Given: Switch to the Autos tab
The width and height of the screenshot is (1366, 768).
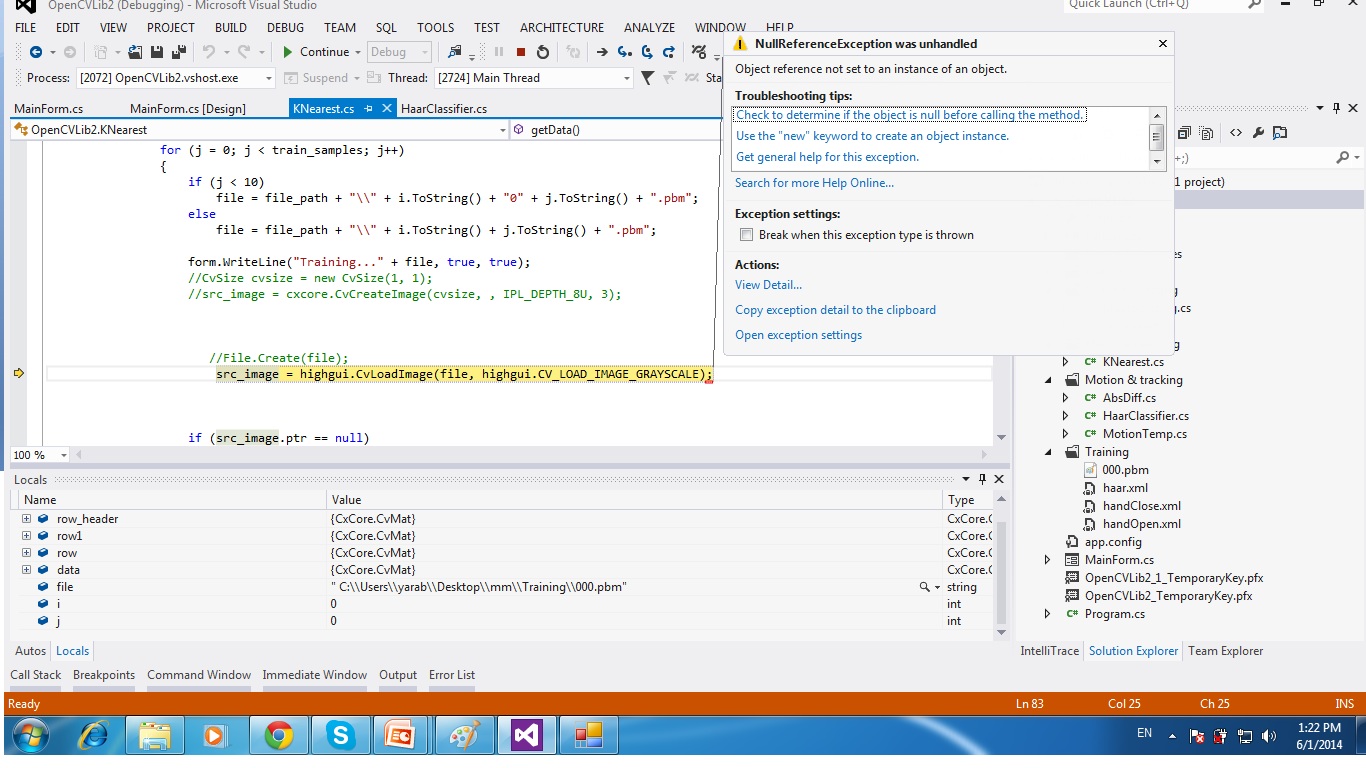Looking at the screenshot, I should (x=30, y=651).
